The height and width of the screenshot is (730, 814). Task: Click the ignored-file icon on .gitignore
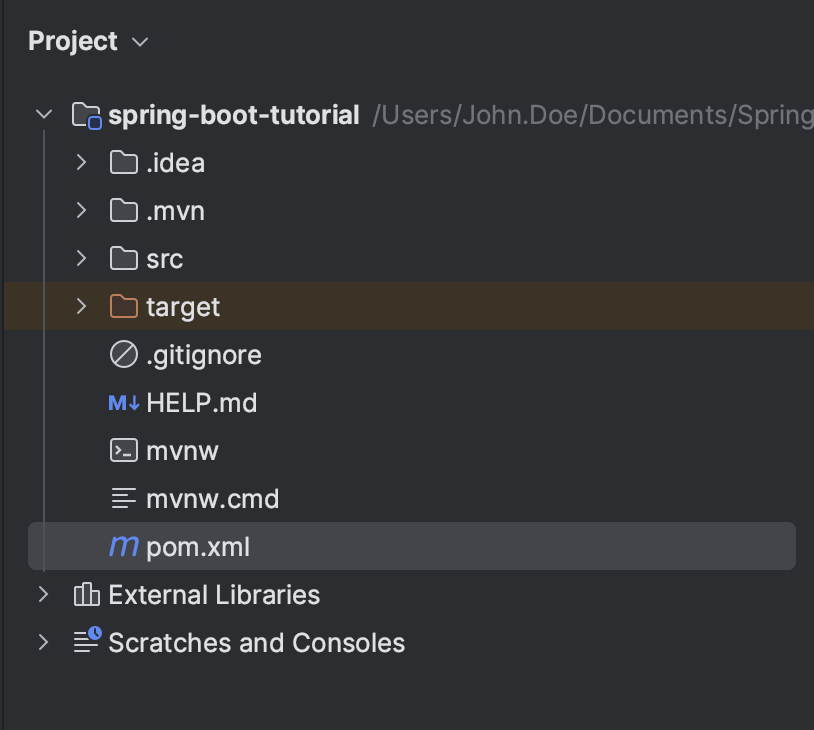click(x=121, y=354)
